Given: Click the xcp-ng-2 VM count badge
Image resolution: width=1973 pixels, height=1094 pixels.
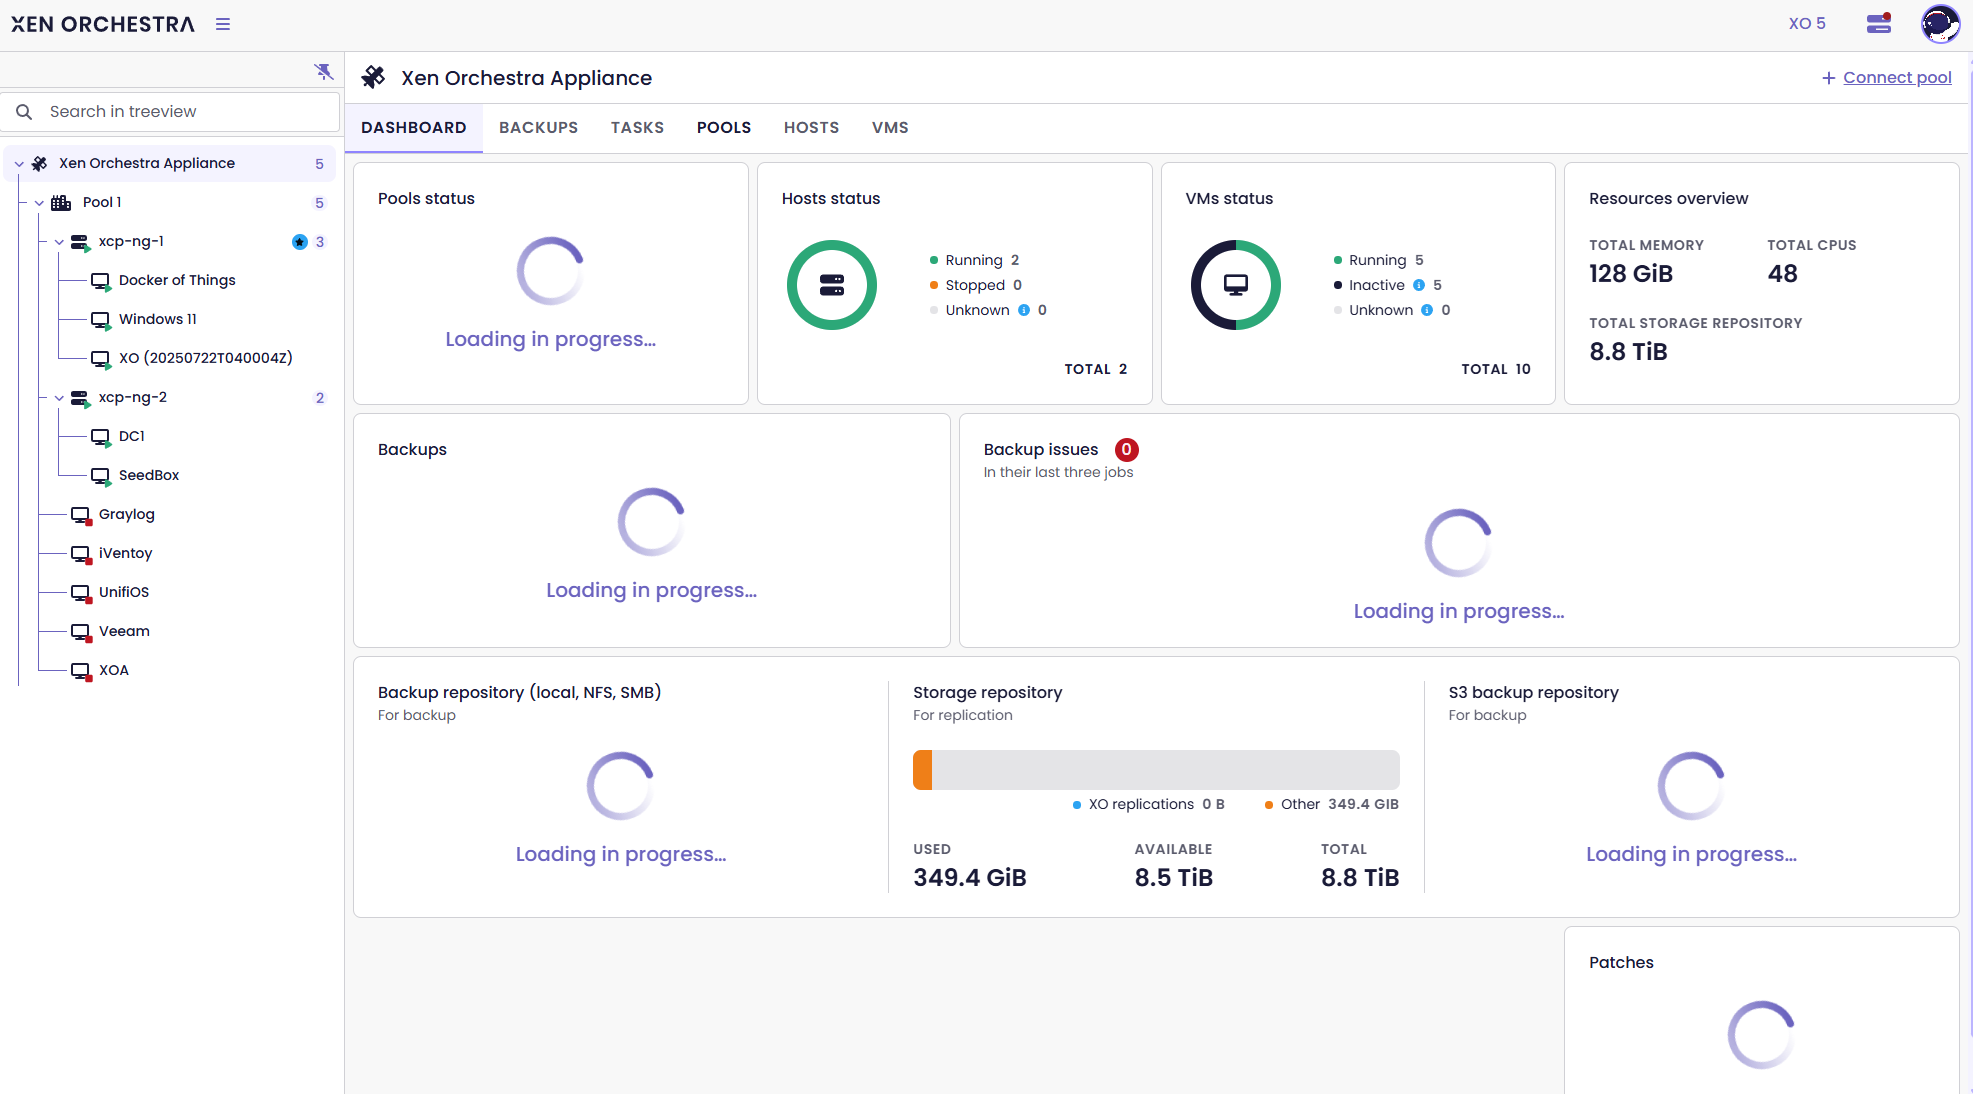Looking at the screenshot, I should 320,398.
